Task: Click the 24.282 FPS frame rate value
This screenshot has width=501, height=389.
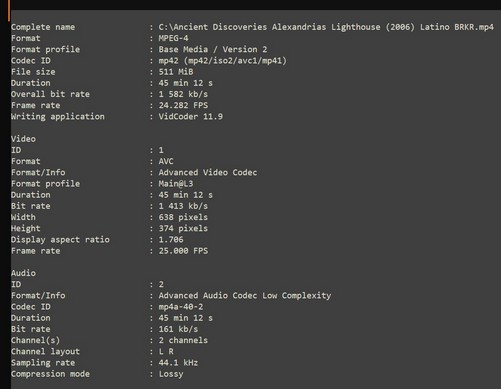Action: 183,105
